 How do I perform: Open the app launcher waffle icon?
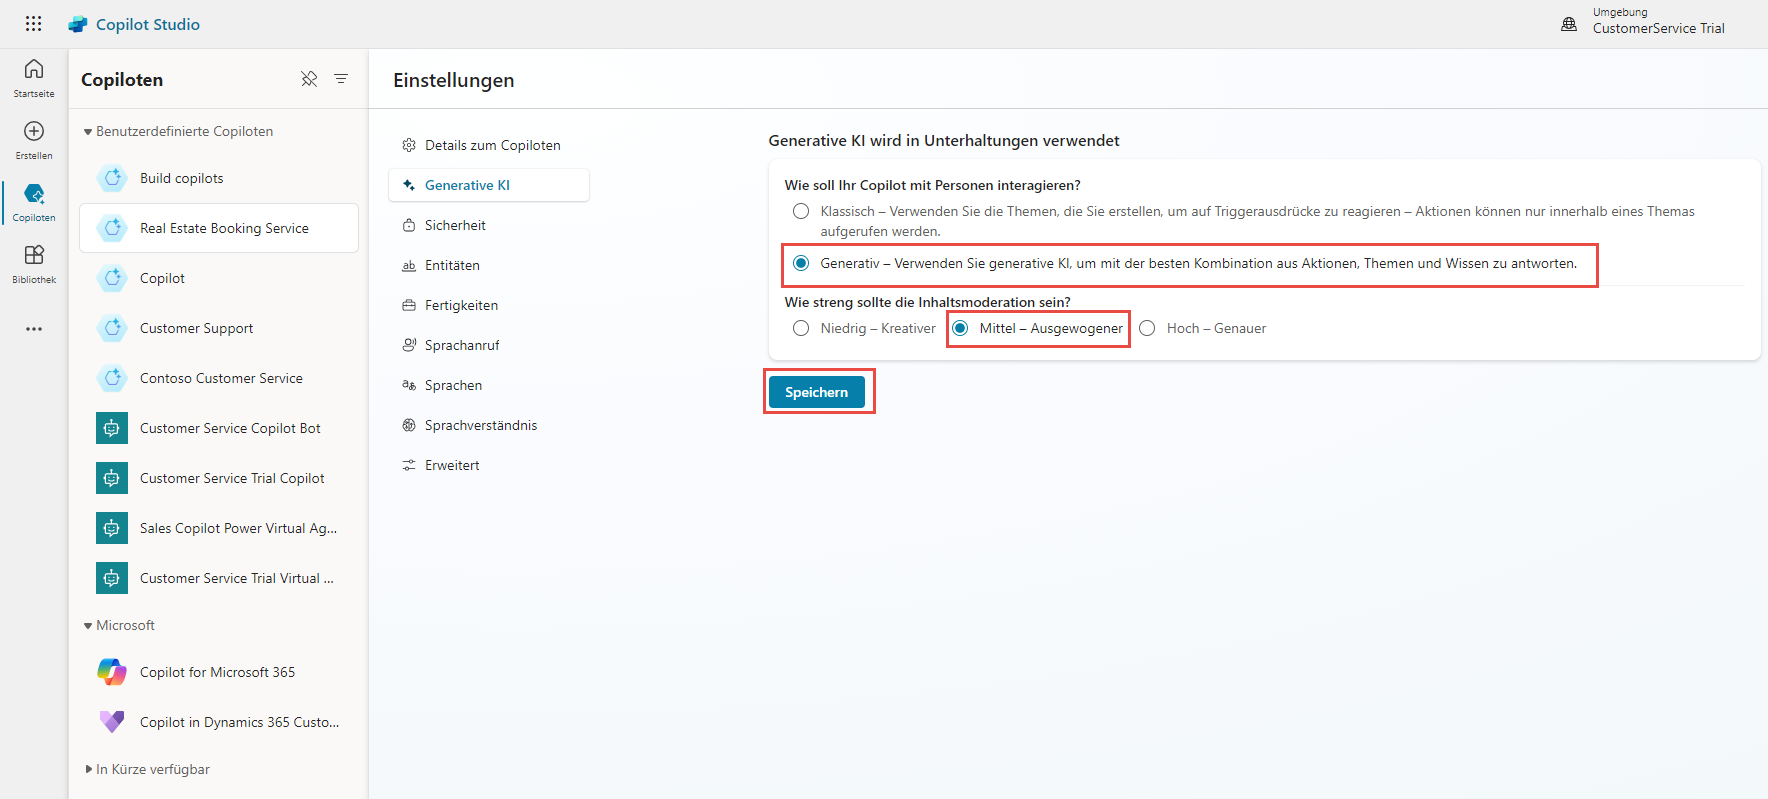[33, 24]
